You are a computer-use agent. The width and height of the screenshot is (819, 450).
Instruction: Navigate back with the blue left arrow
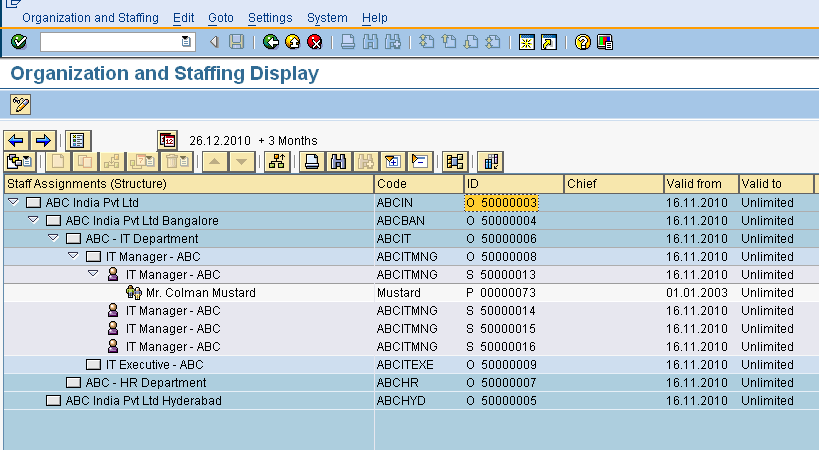[x=16, y=140]
